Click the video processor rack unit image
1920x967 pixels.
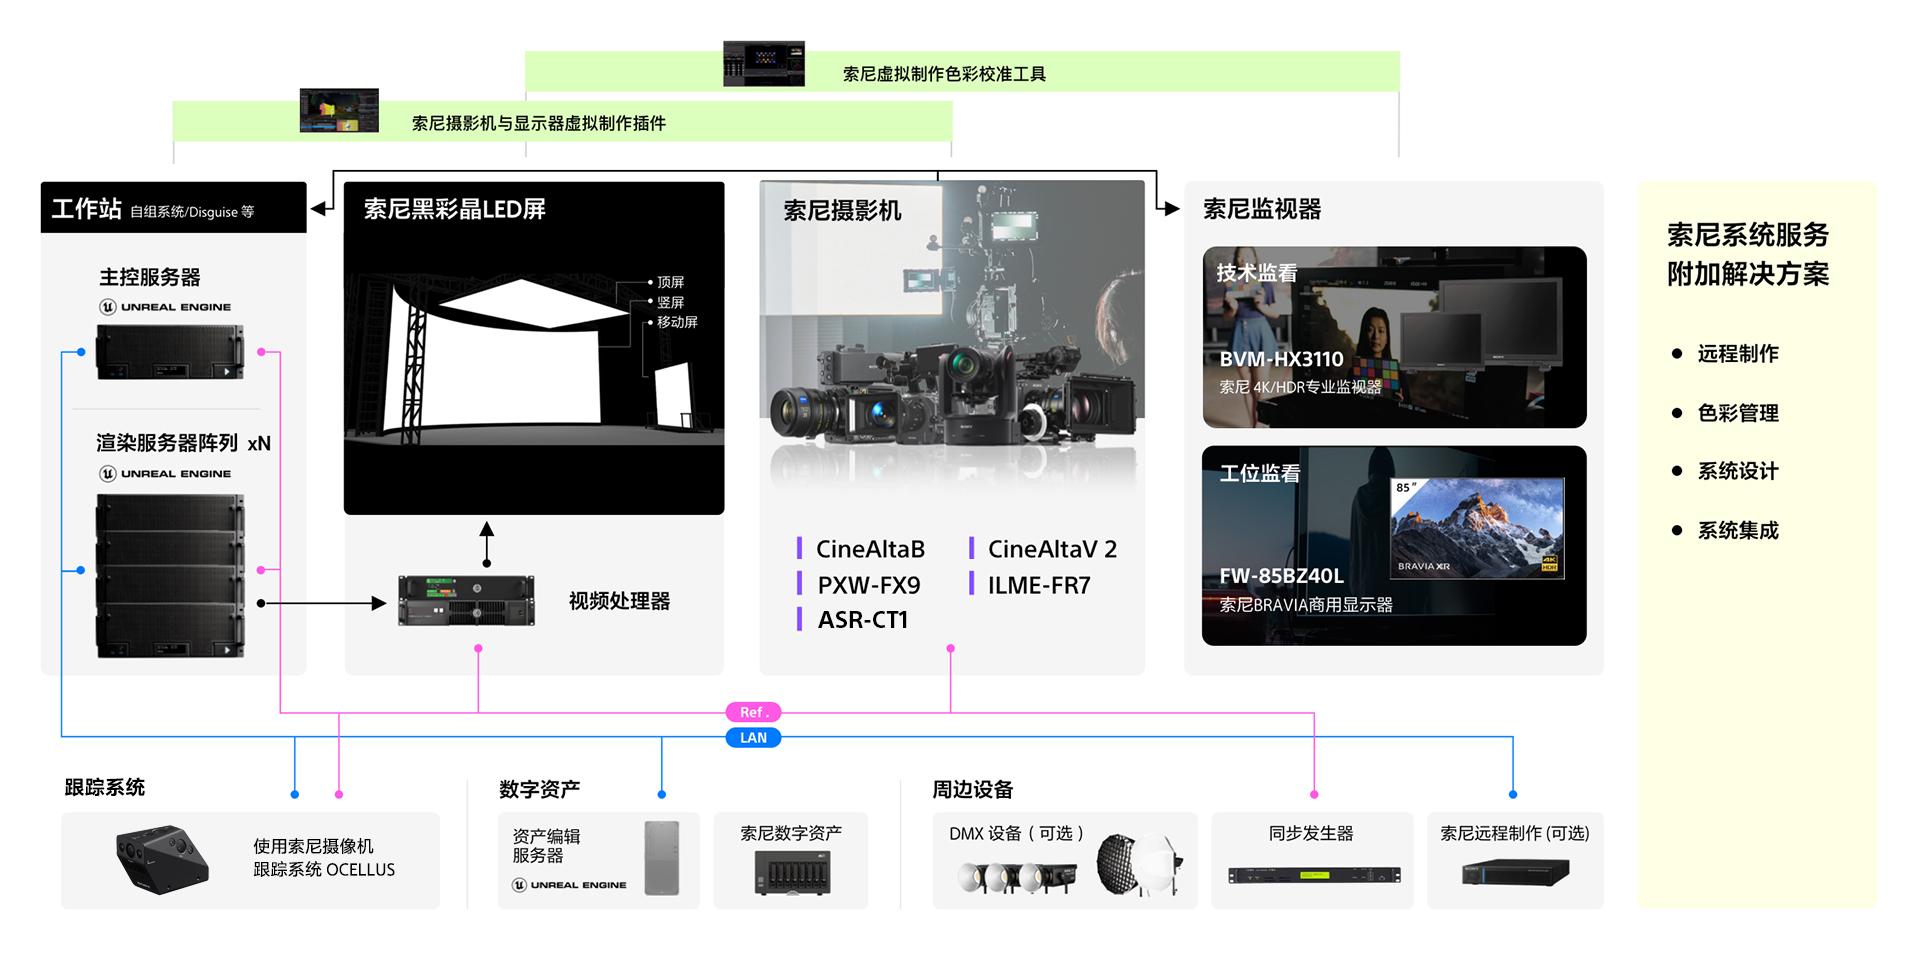(x=466, y=601)
